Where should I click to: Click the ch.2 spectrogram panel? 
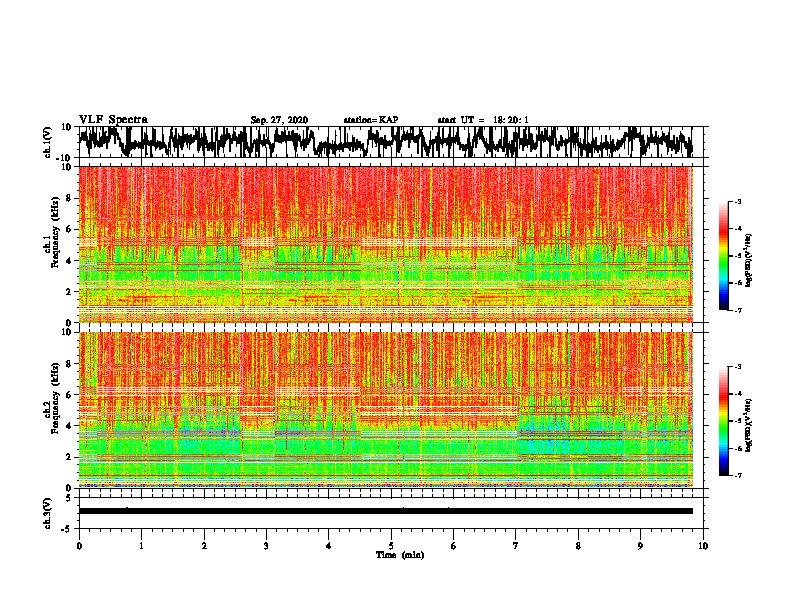click(x=386, y=410)
